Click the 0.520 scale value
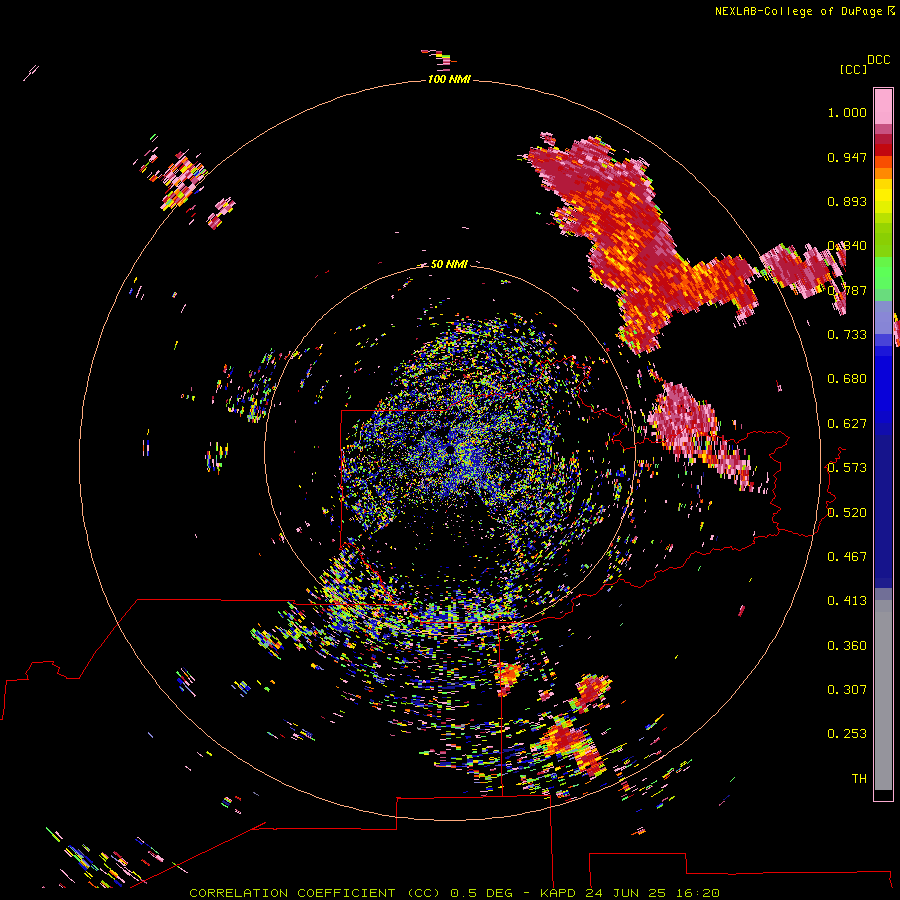900x900 pixels. (x=847, y=513)
